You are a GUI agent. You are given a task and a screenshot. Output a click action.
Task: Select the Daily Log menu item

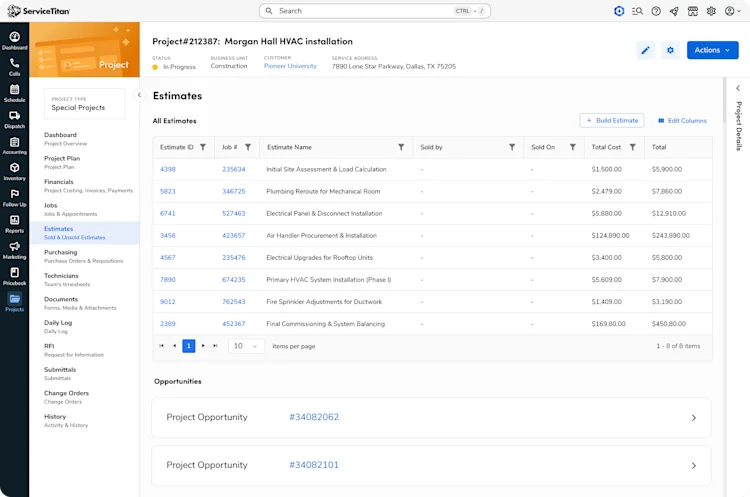point(85,326)
